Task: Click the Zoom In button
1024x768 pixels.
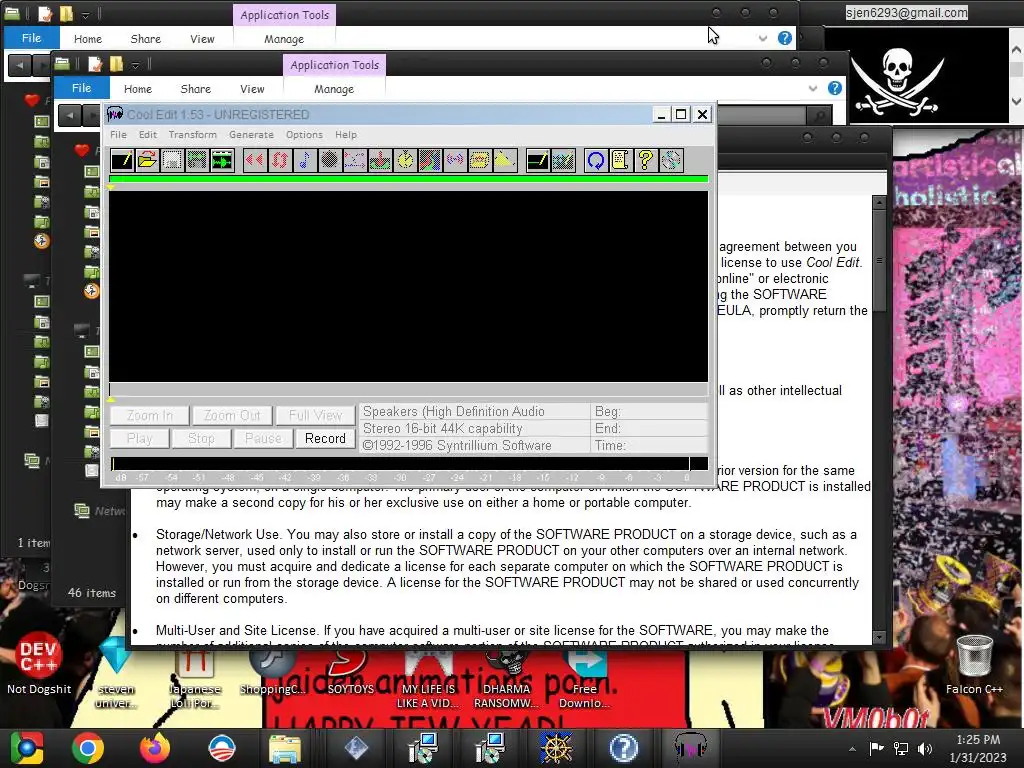Action: click(150, 415)
